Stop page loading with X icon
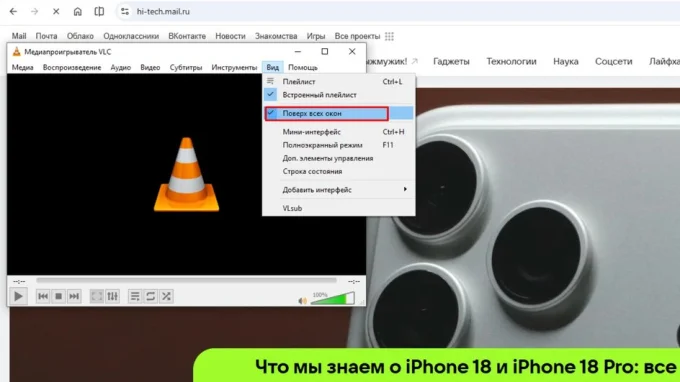 click(56, 12)
